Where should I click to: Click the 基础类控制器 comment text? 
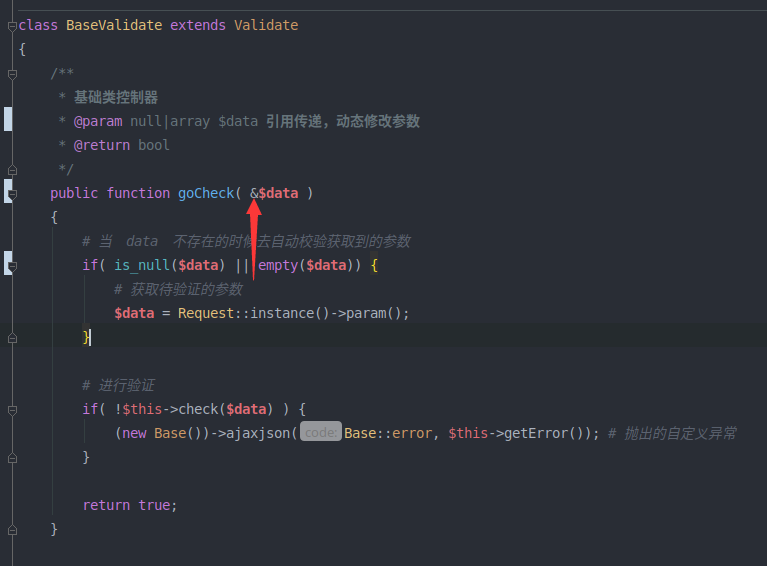[116, 97]
